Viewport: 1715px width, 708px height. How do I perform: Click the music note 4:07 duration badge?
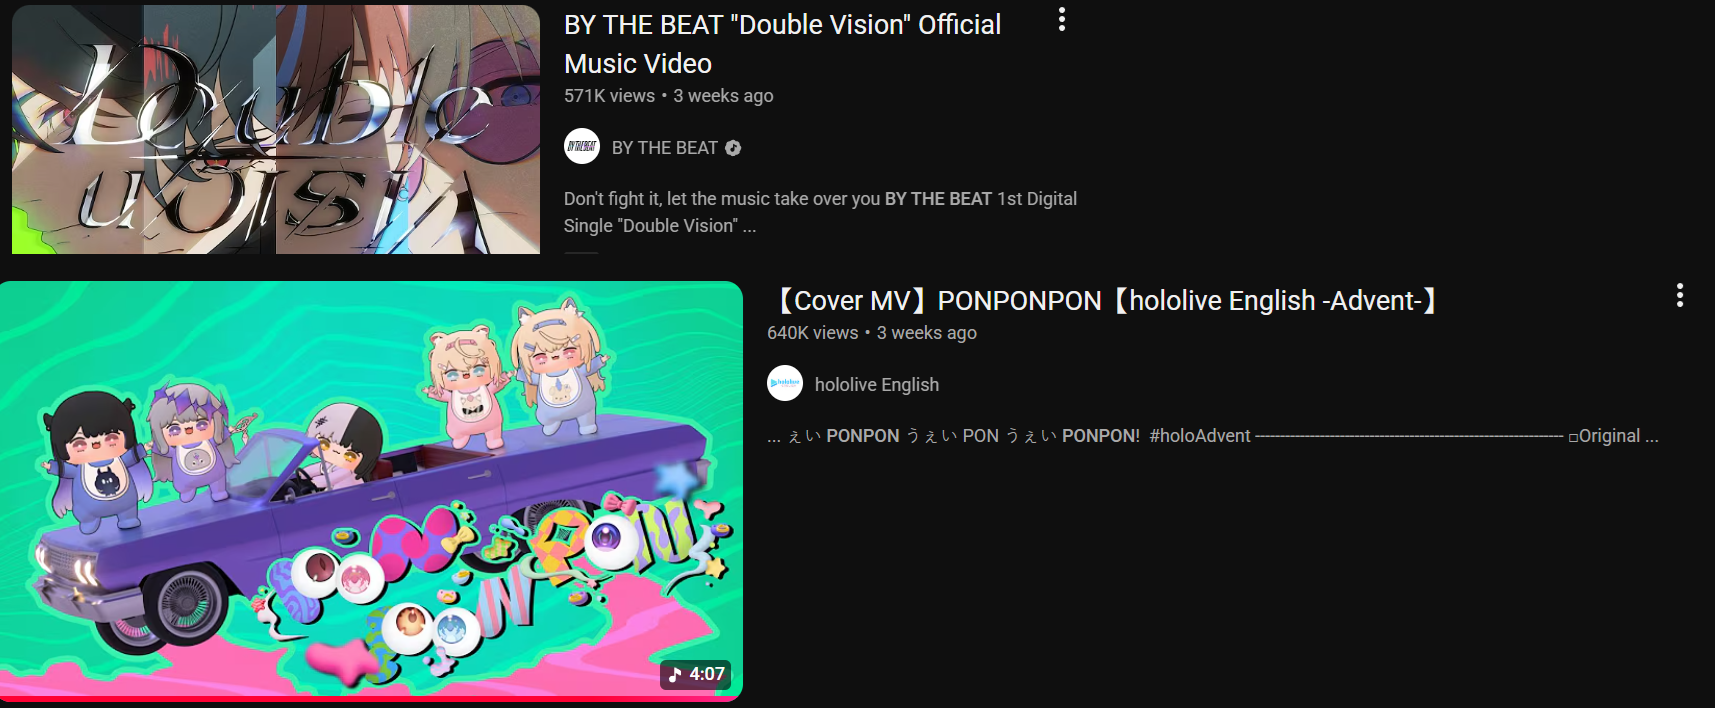coord(696,674)
